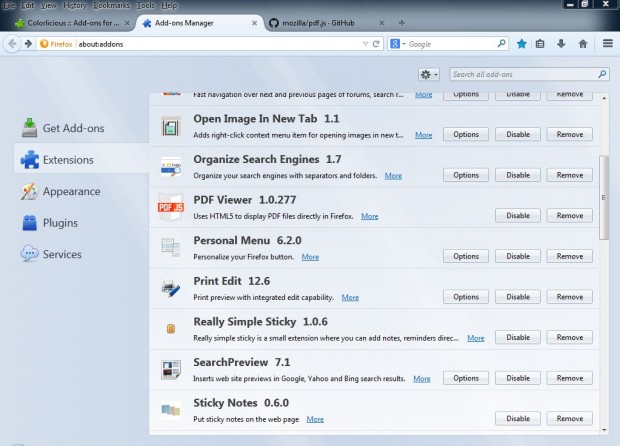Click the SearchPreview extension icon

pos(171,369)
